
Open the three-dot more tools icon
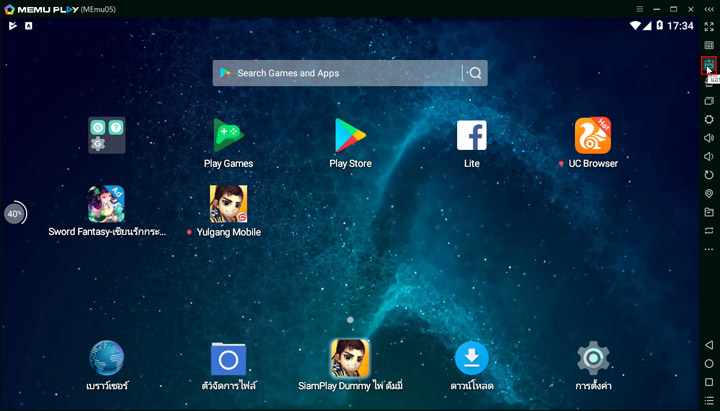[709, 249]
